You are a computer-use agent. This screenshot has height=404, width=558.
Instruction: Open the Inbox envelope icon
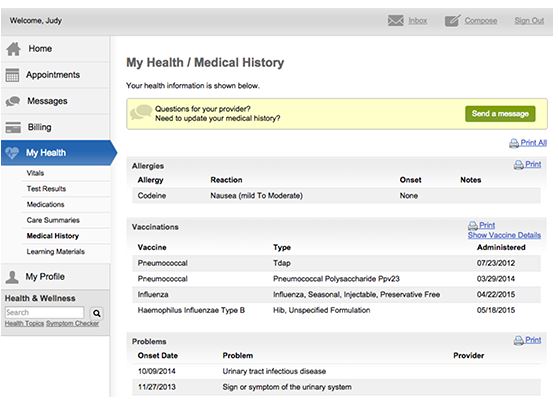pos(395,21)
